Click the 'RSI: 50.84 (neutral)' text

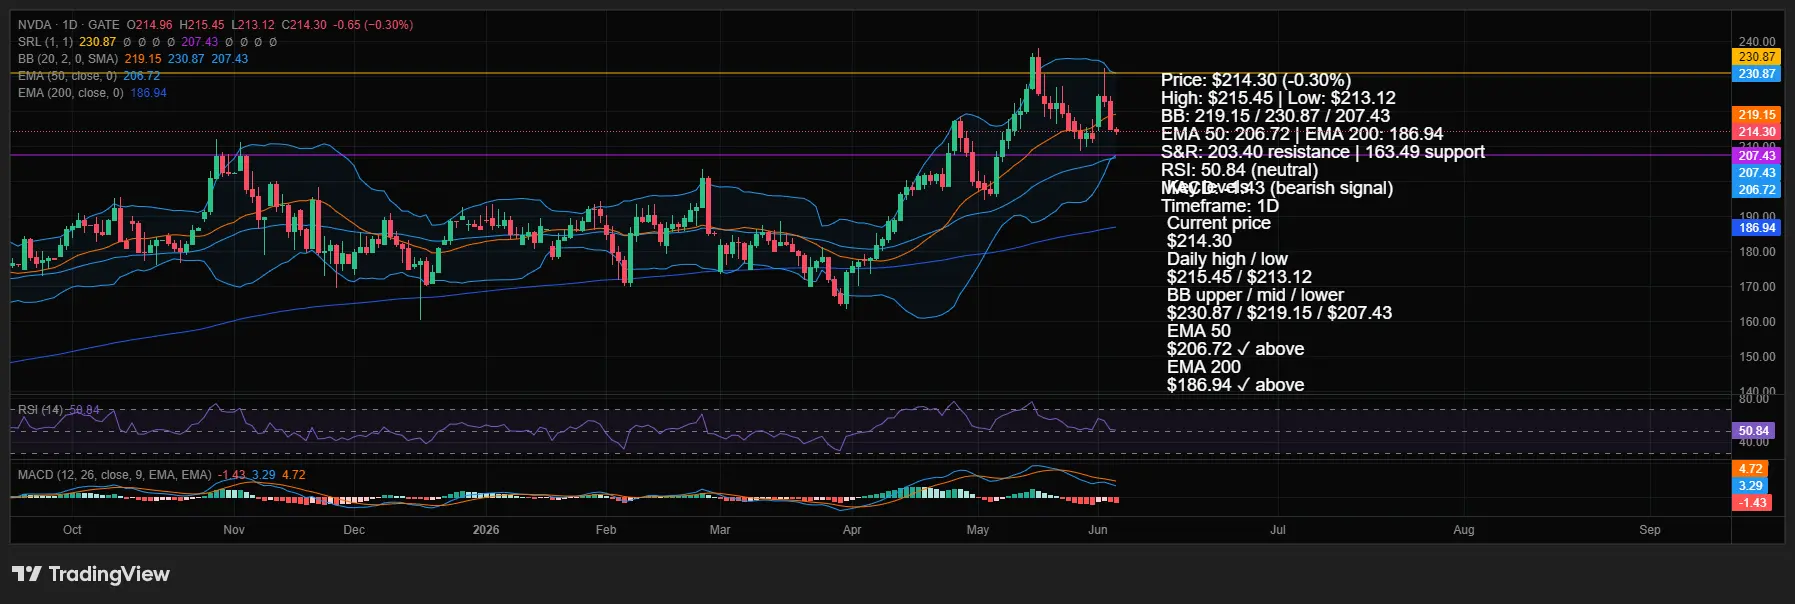(1240, 170)
